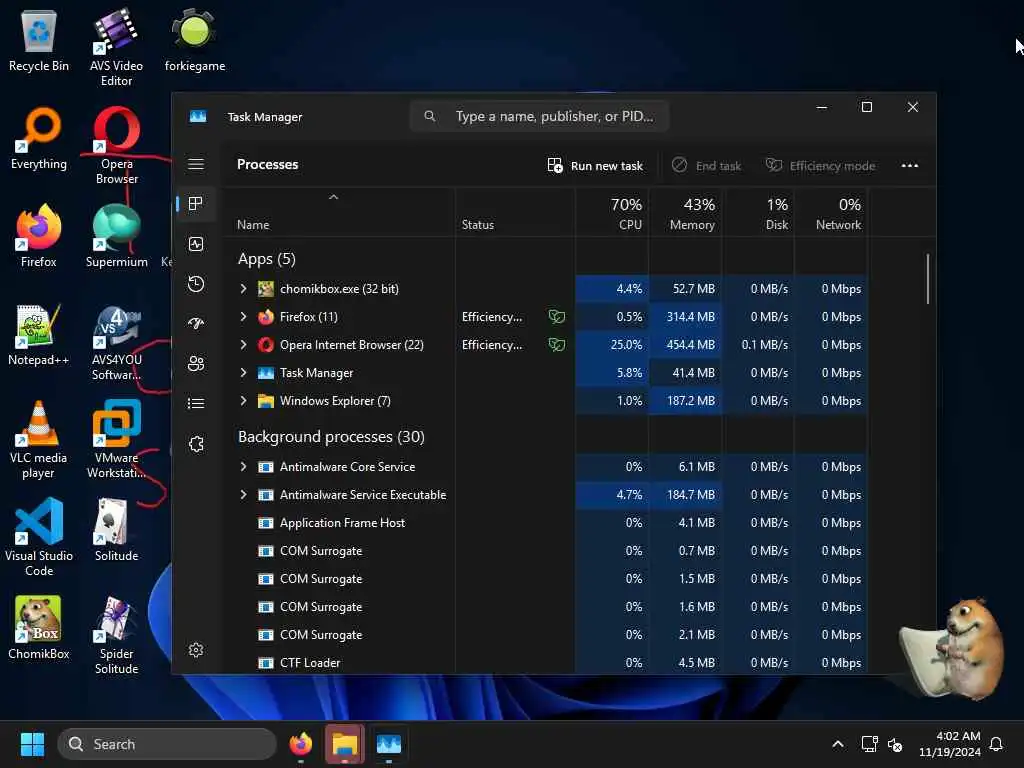The width and height of the screenshot is (1024, 768).
Task: Open App history page in sidebar
Action: point(196,283)
